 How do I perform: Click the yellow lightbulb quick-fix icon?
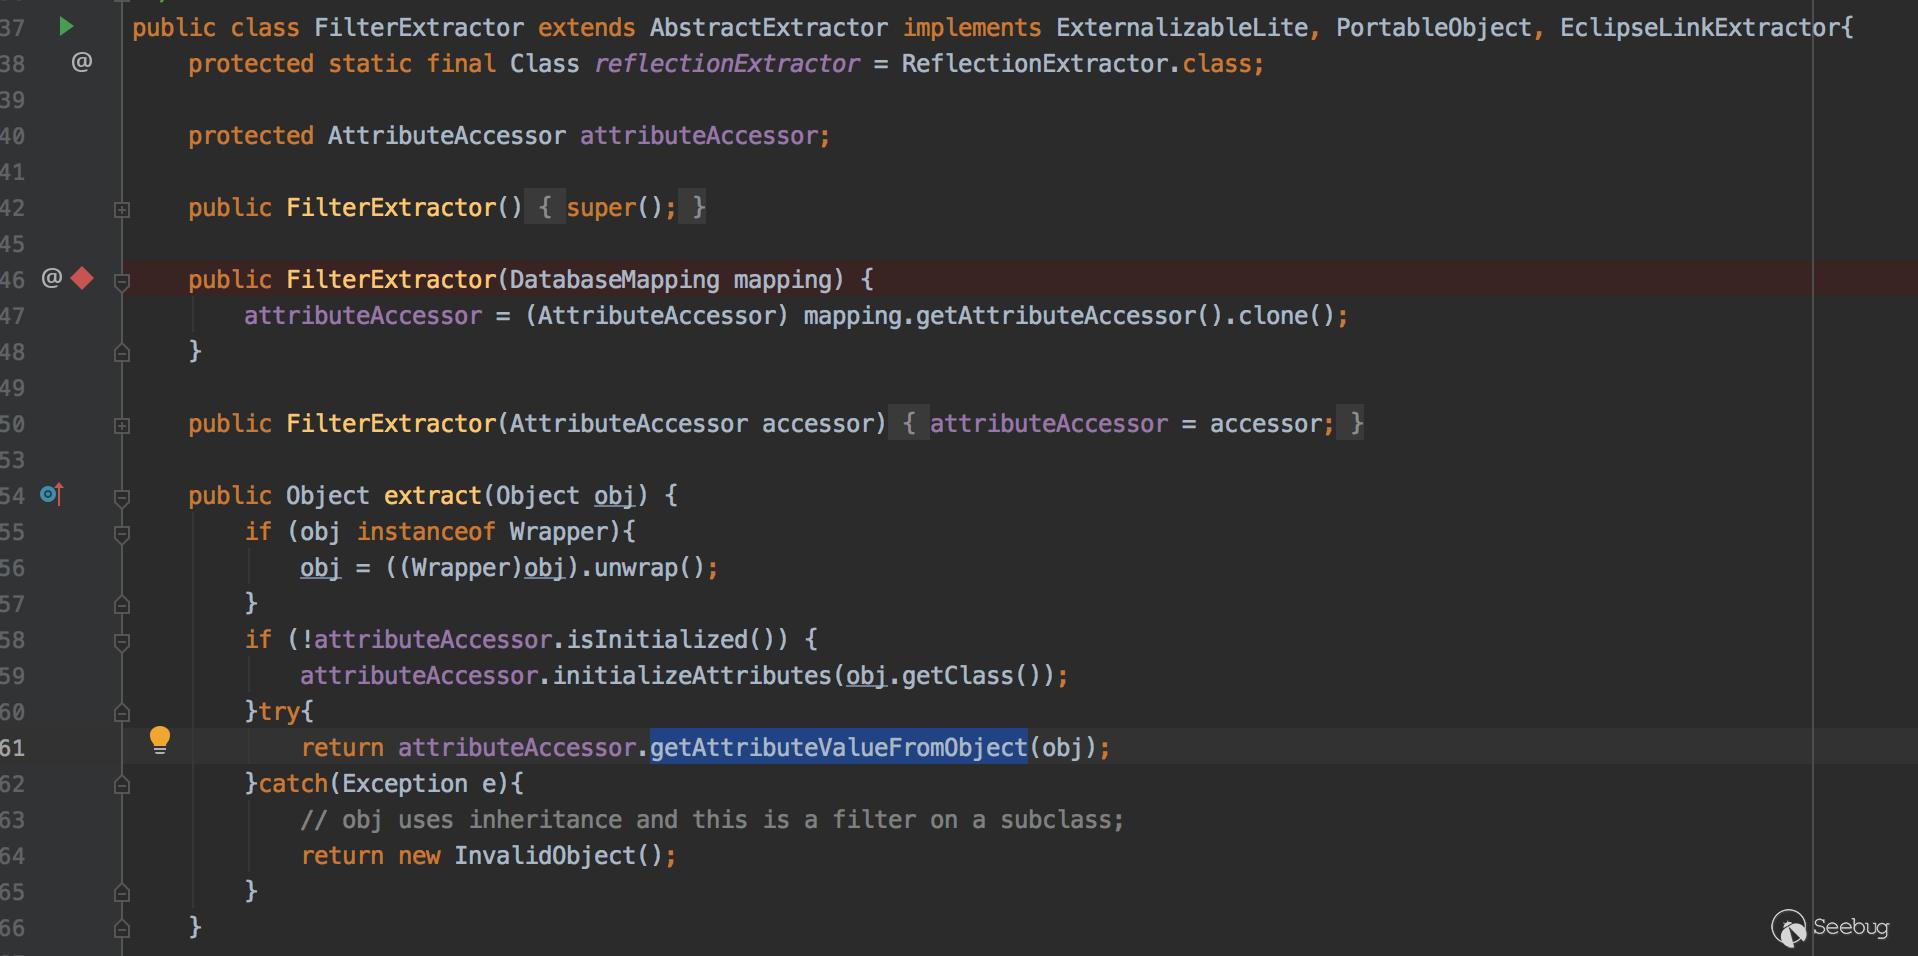160,740
